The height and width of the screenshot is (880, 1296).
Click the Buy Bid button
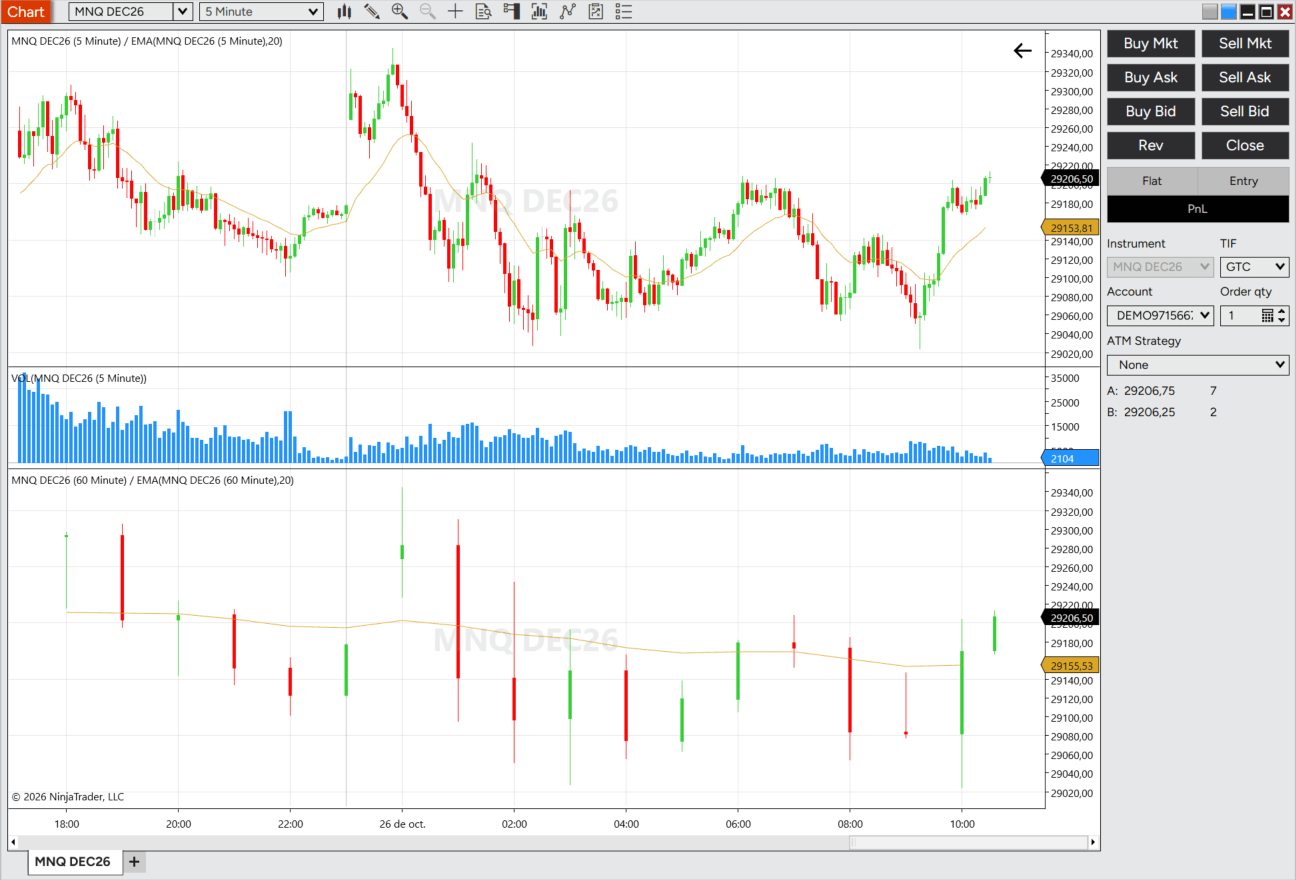pos(1151,111)
